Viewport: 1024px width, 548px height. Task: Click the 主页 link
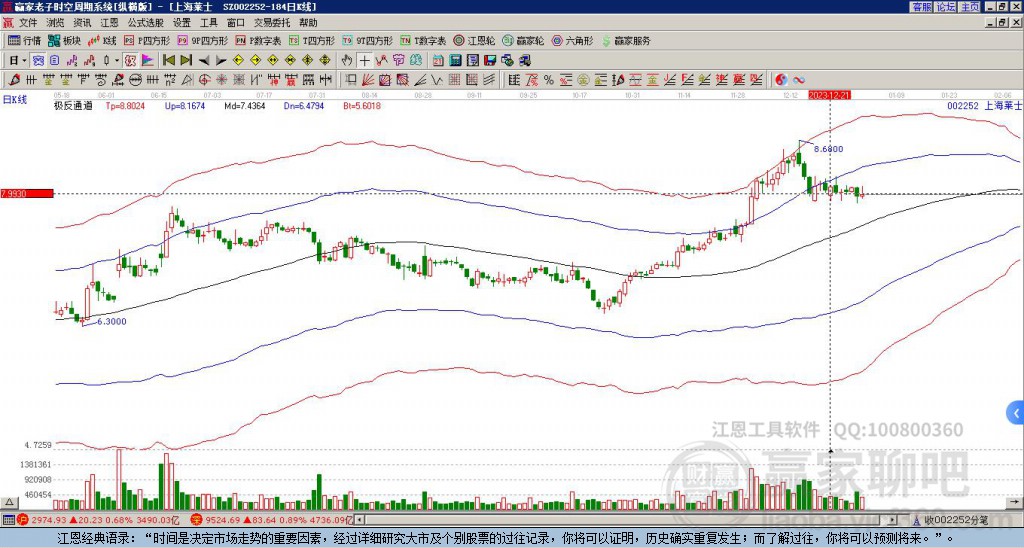(969, 7)
